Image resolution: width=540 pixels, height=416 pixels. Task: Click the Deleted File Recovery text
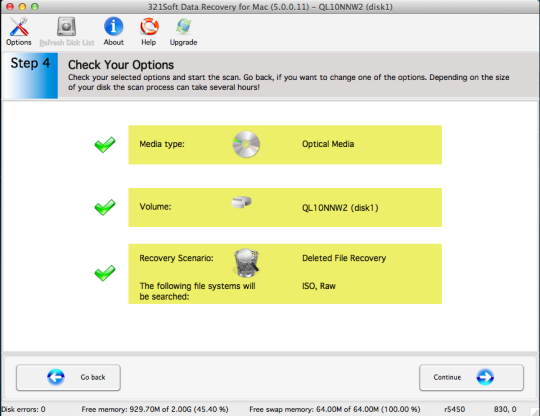344,258
